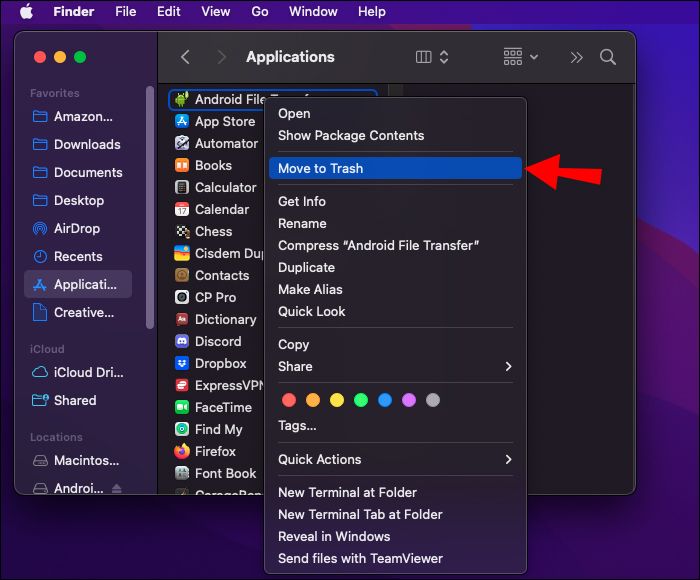
Task: Open the group-by options dropdown
Action: [521, 57]
